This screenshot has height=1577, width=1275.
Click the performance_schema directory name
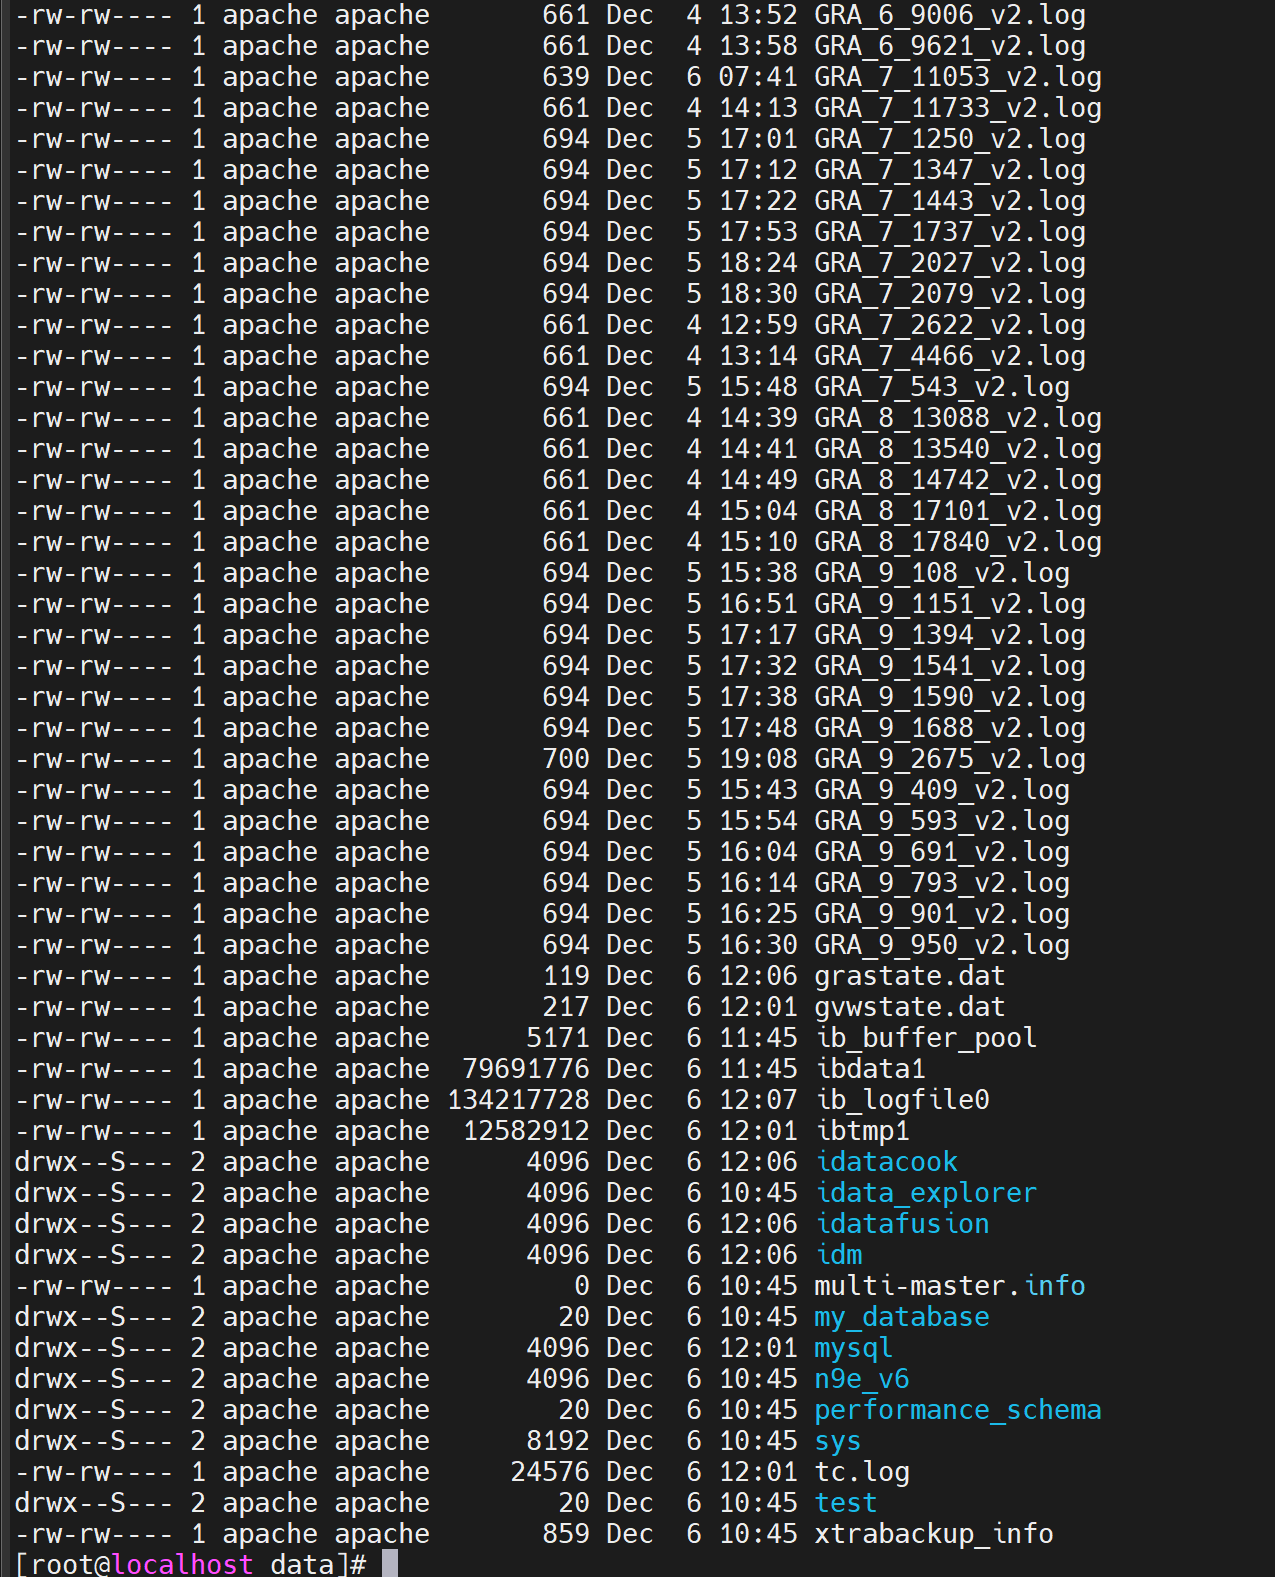pos(957,1410)
